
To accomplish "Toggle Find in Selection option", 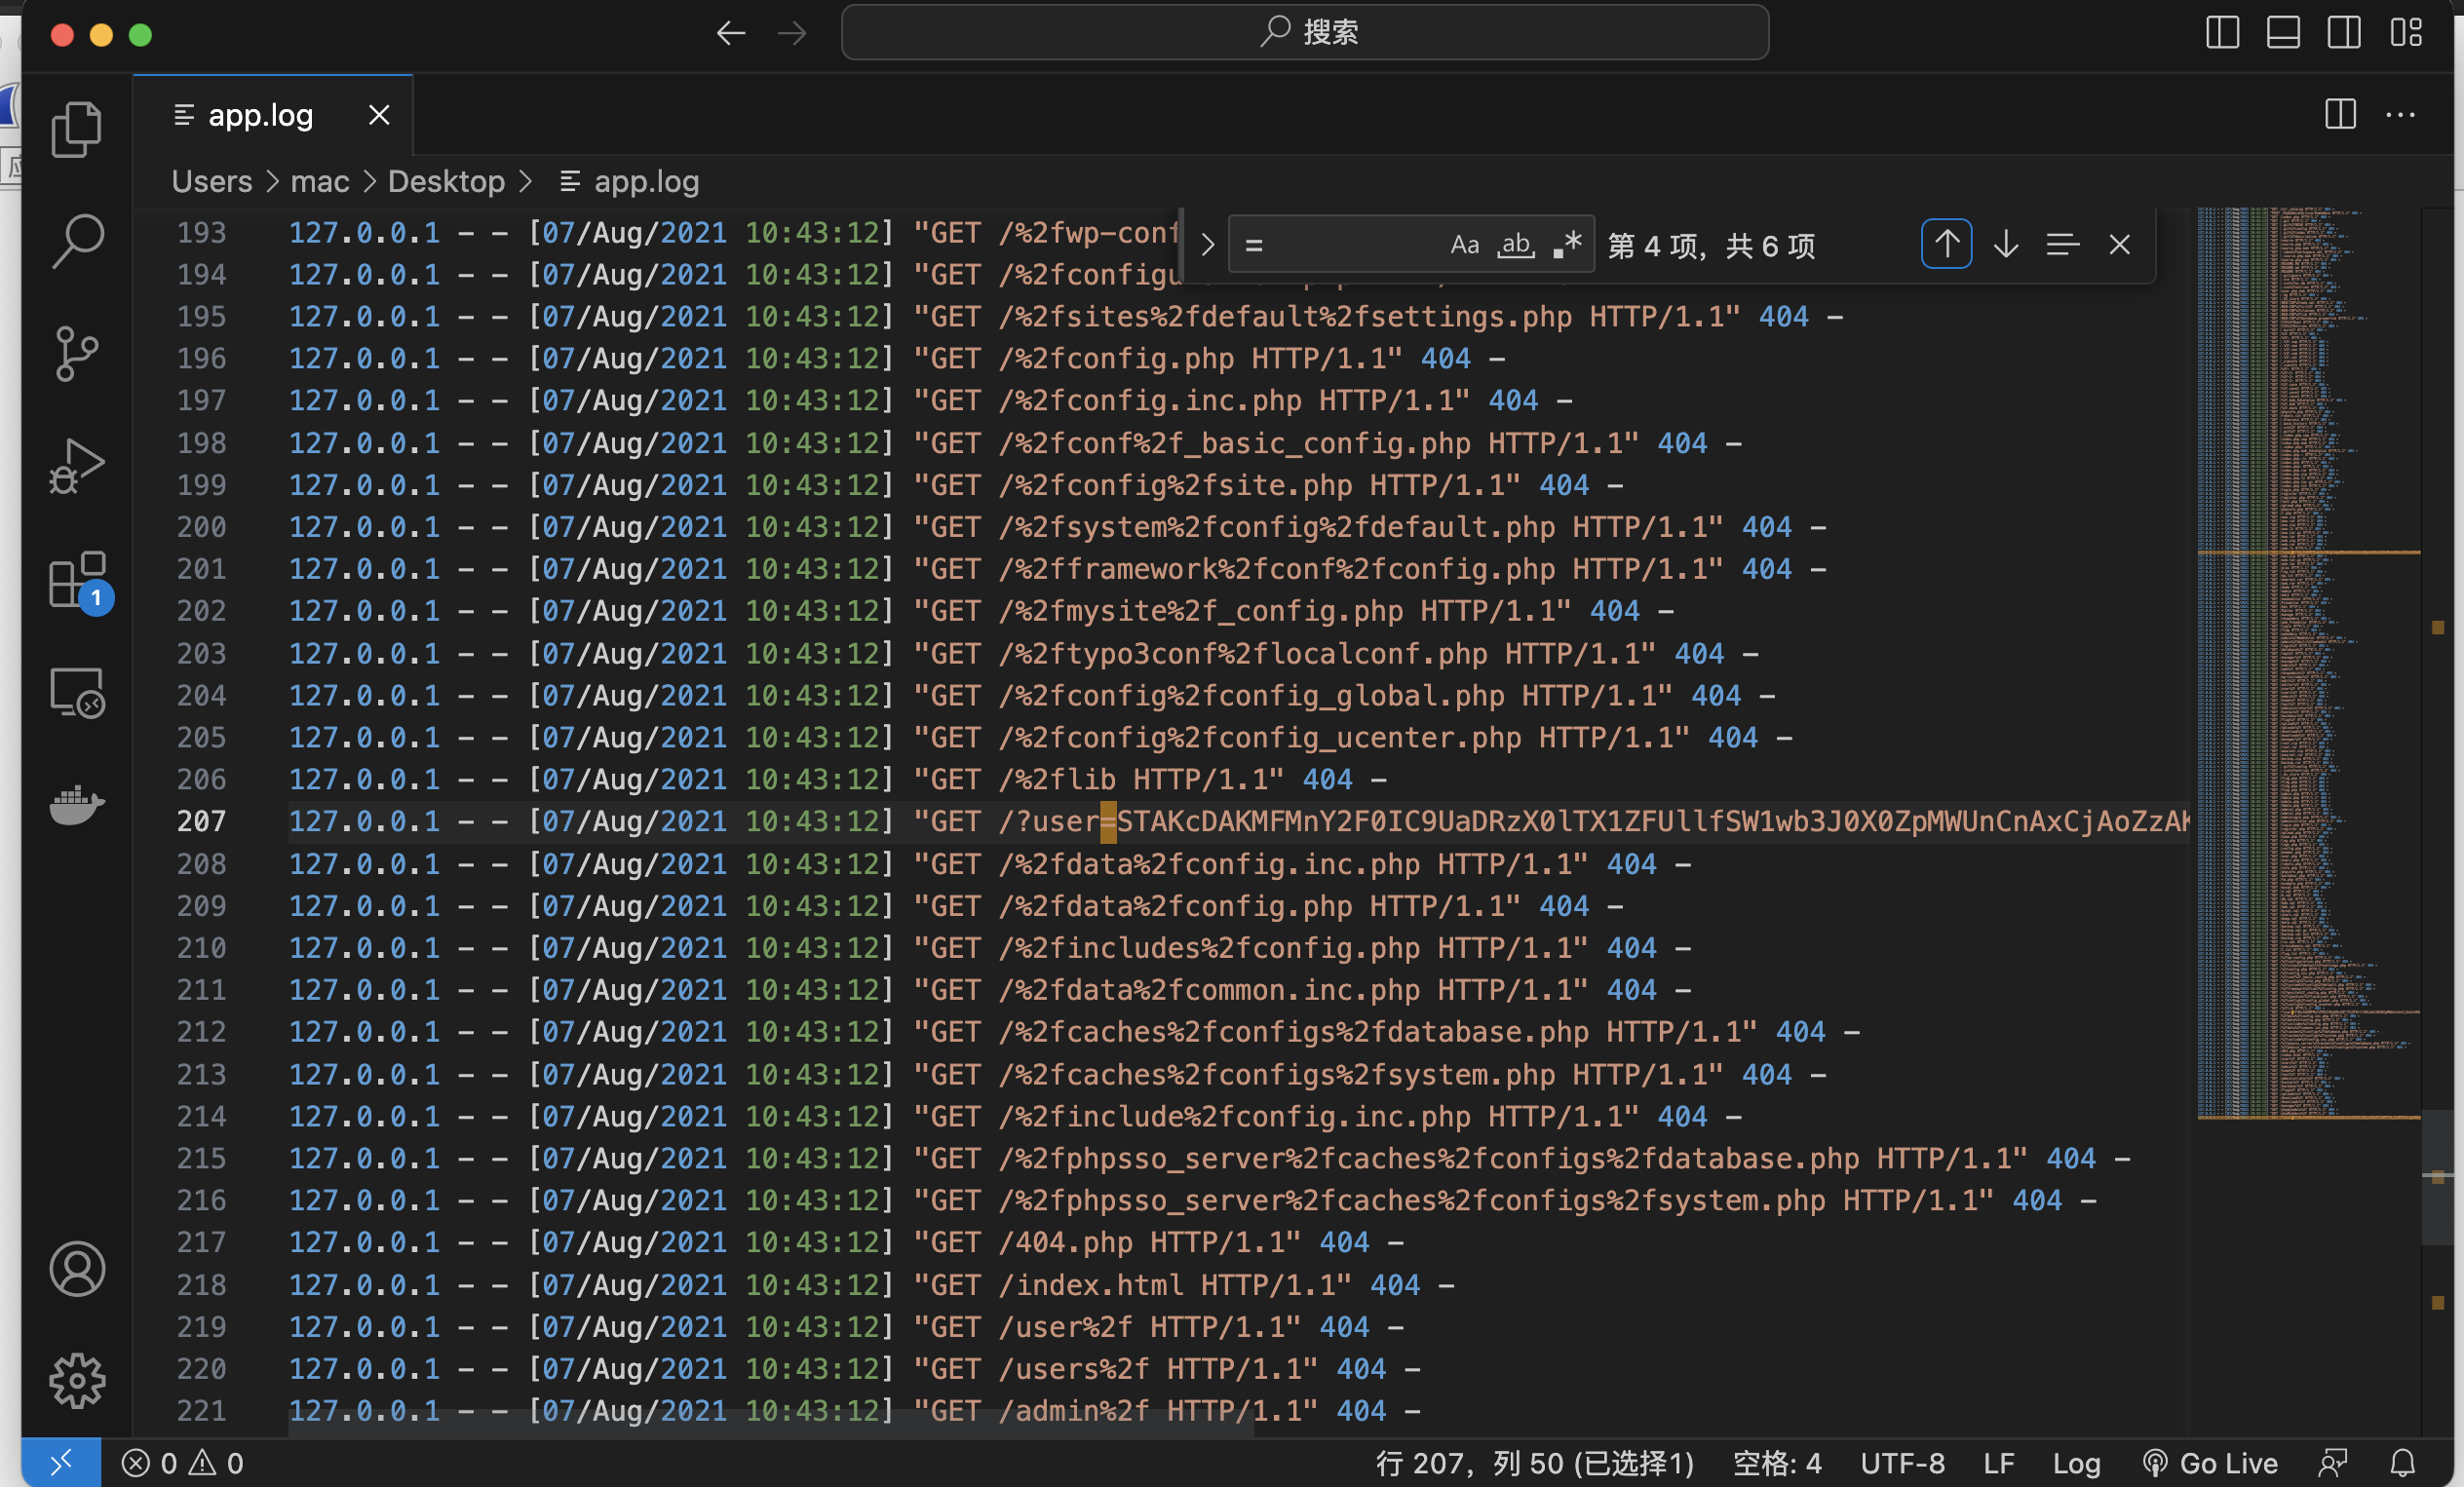I will point(2062,244).
